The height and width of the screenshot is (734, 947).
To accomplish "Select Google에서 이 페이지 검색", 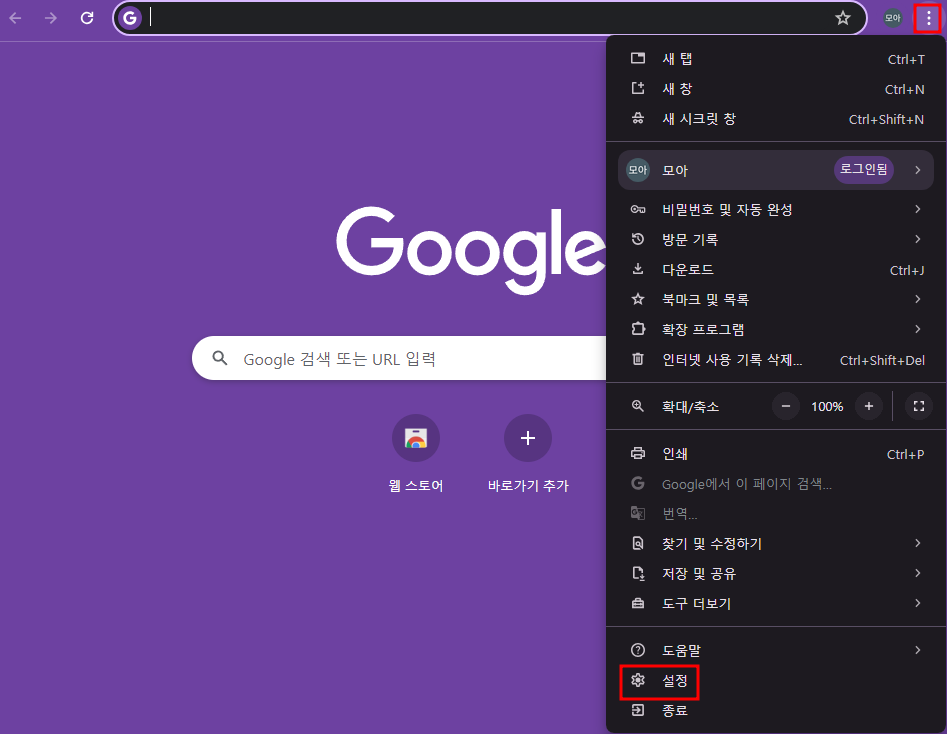I will pyautogui.click(x=776, y=484).
